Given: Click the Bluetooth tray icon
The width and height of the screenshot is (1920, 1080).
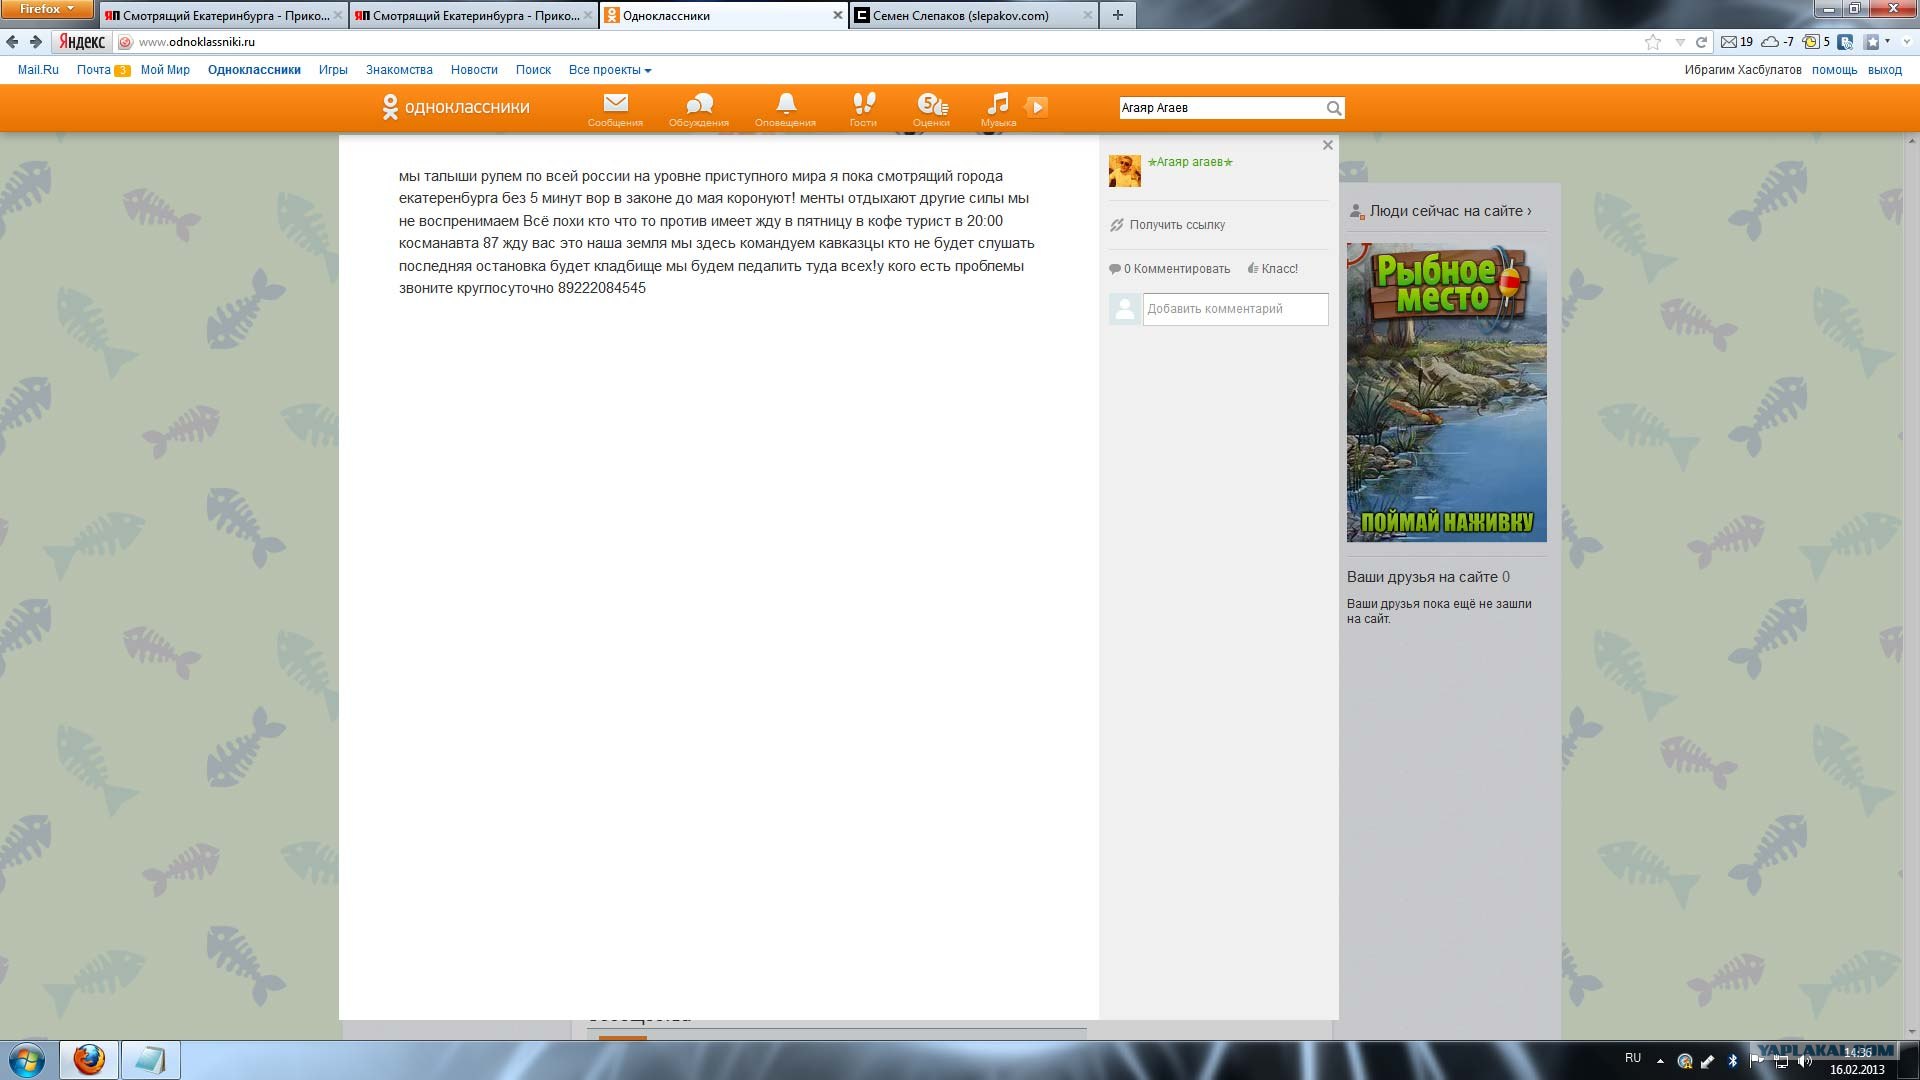Looking at the screenshot, I should click(x=1733, y=1061).
